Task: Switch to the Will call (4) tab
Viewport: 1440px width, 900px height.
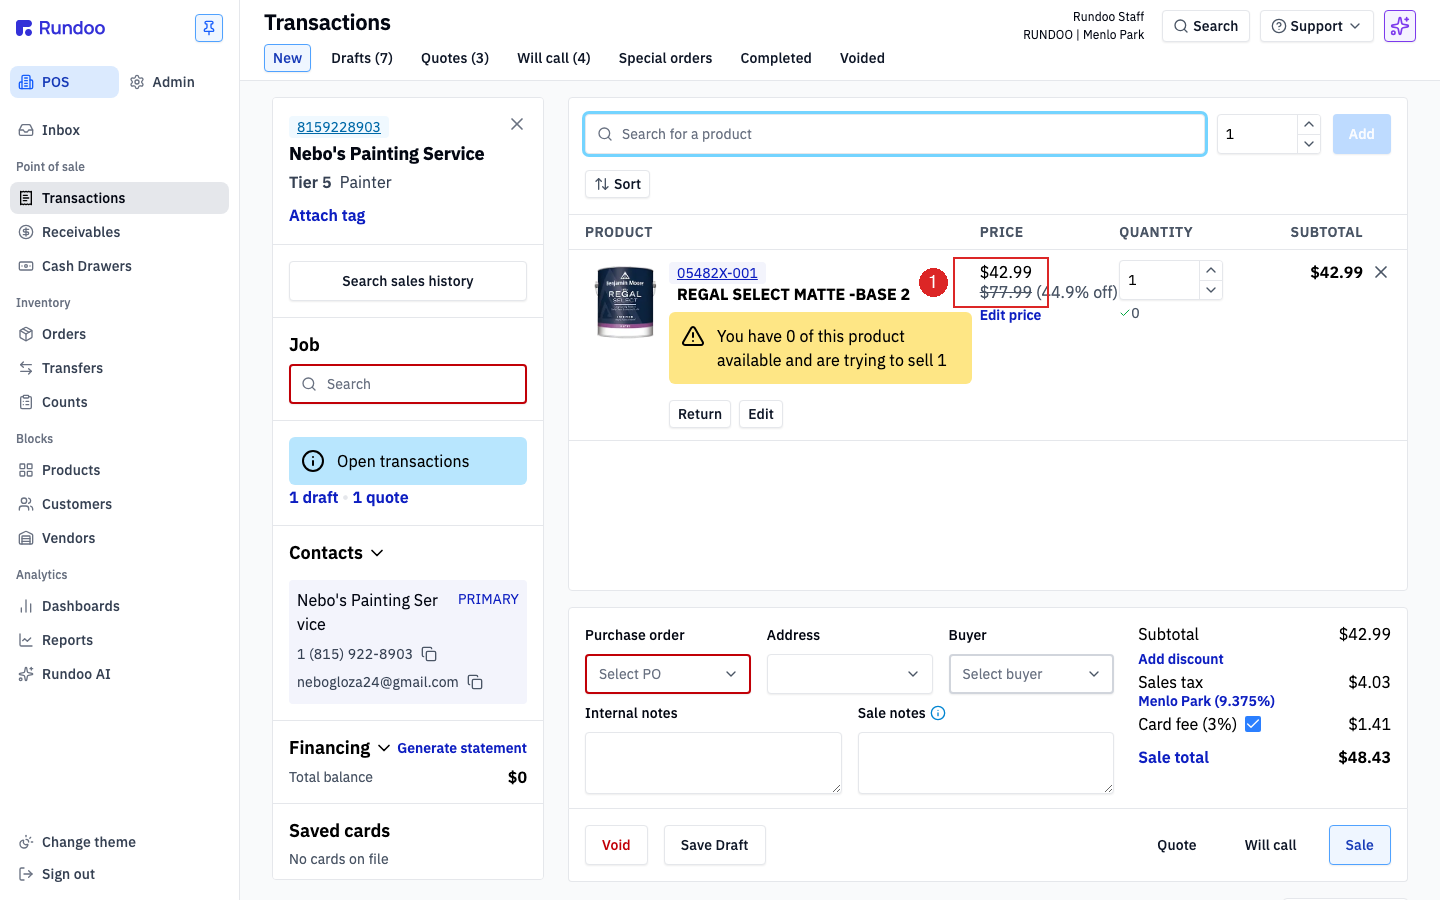Action: pos(554,58)
